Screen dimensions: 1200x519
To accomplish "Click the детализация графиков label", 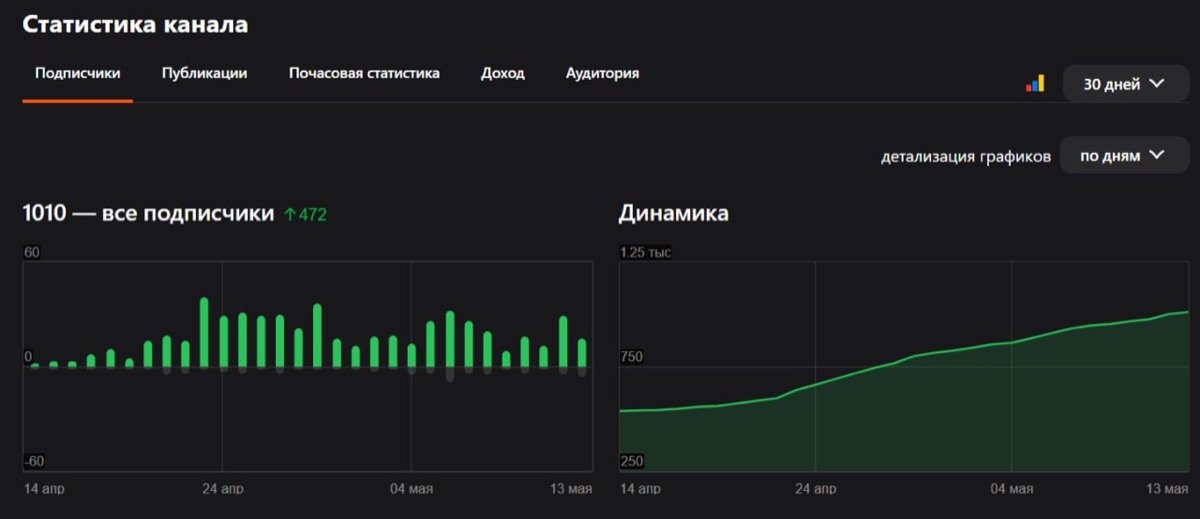I will coord(966,157).
